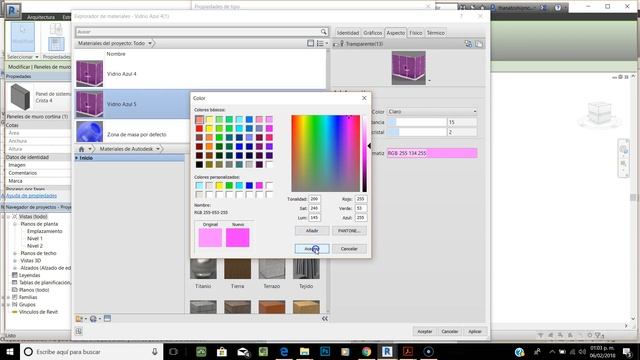Open Chrome from the taskbar
Image resolution: width=640 pixels, height=360 pixels.
point(366,351)
